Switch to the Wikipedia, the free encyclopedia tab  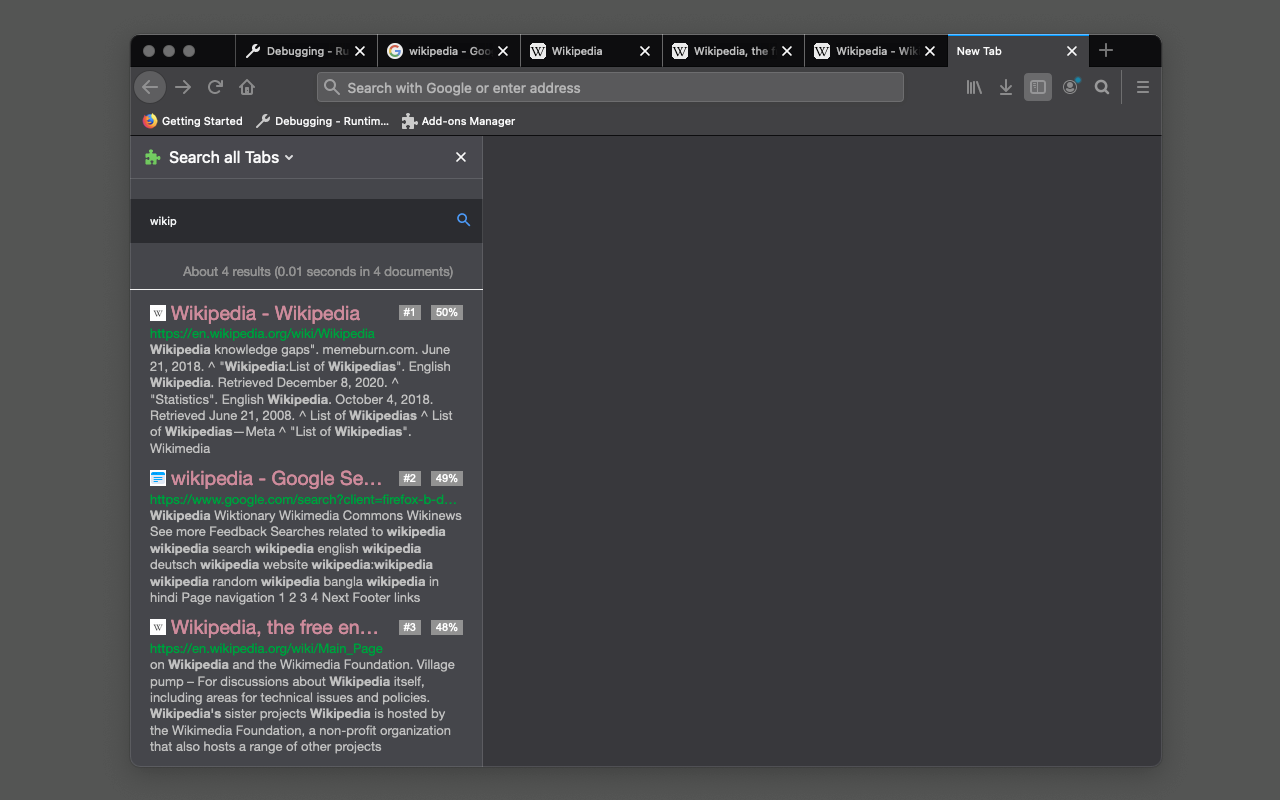coord(733,51)
